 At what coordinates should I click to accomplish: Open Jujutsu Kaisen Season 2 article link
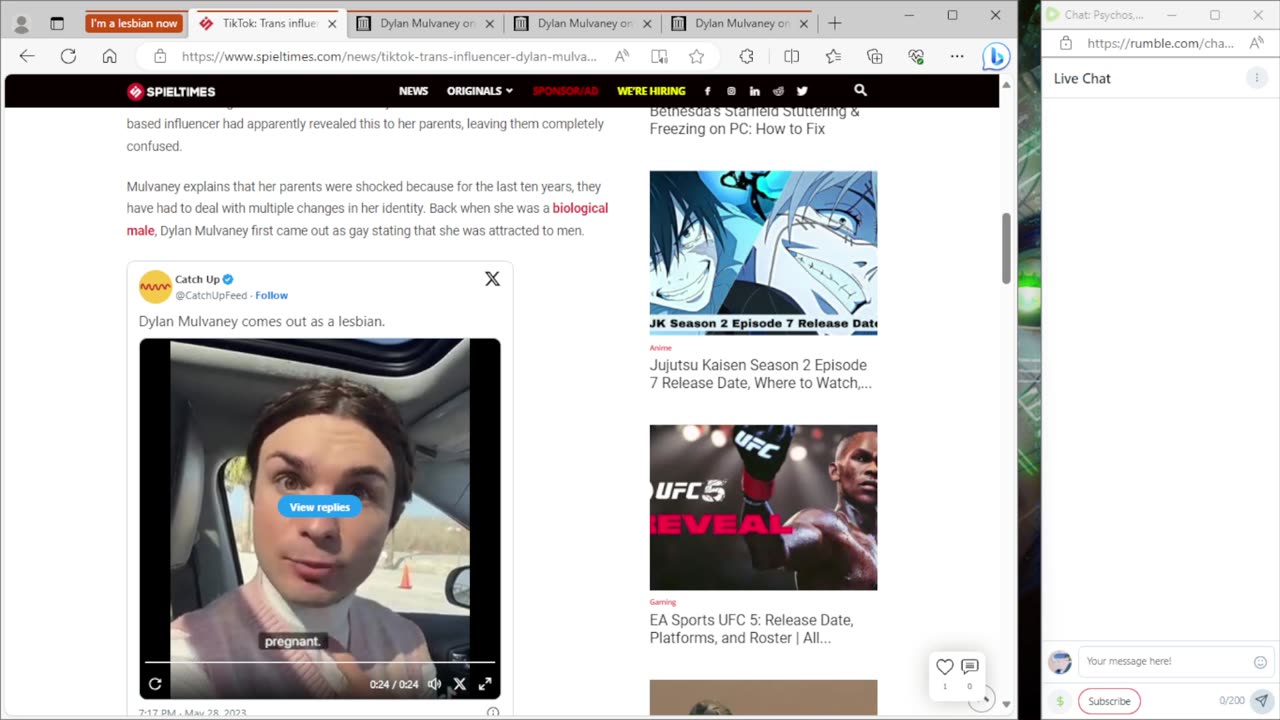[760, 374]
